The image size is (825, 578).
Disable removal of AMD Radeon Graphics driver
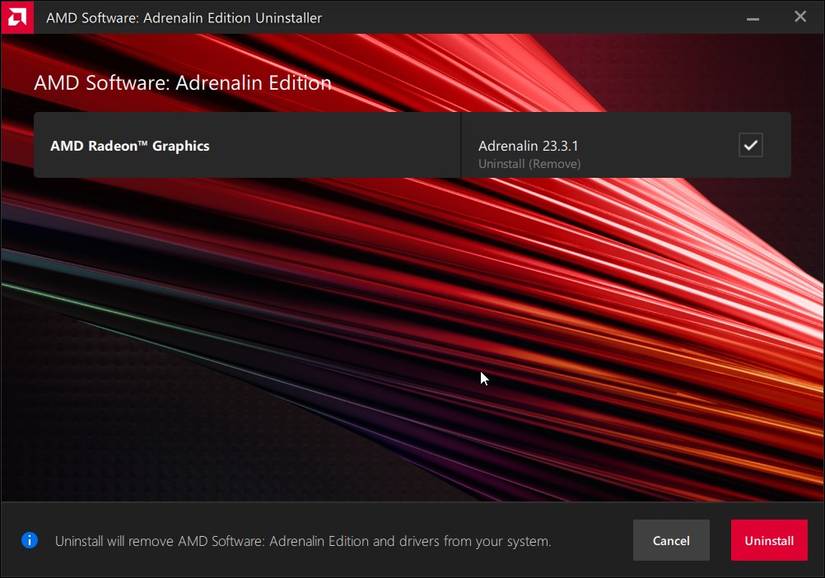751,145
